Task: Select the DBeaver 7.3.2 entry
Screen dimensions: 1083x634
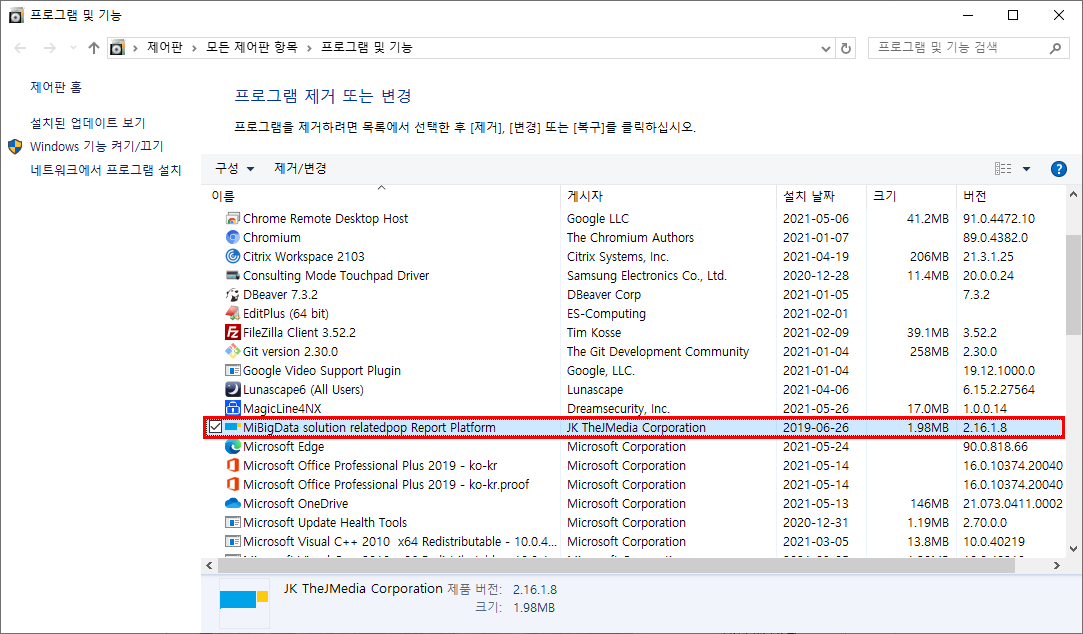Action: (x=280, y=294)
